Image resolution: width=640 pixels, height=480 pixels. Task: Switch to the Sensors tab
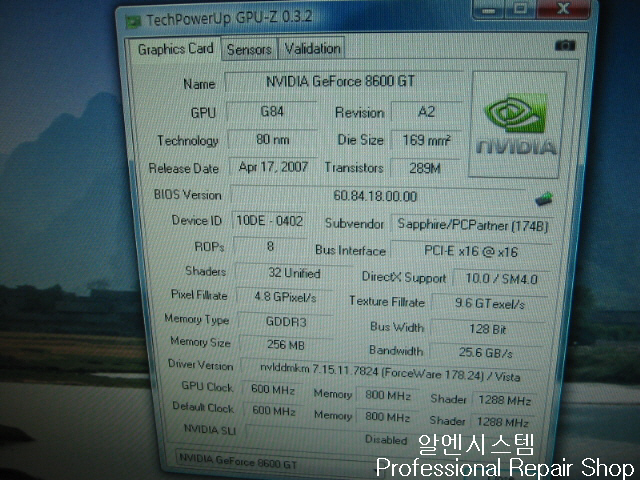tap(249, 49)
